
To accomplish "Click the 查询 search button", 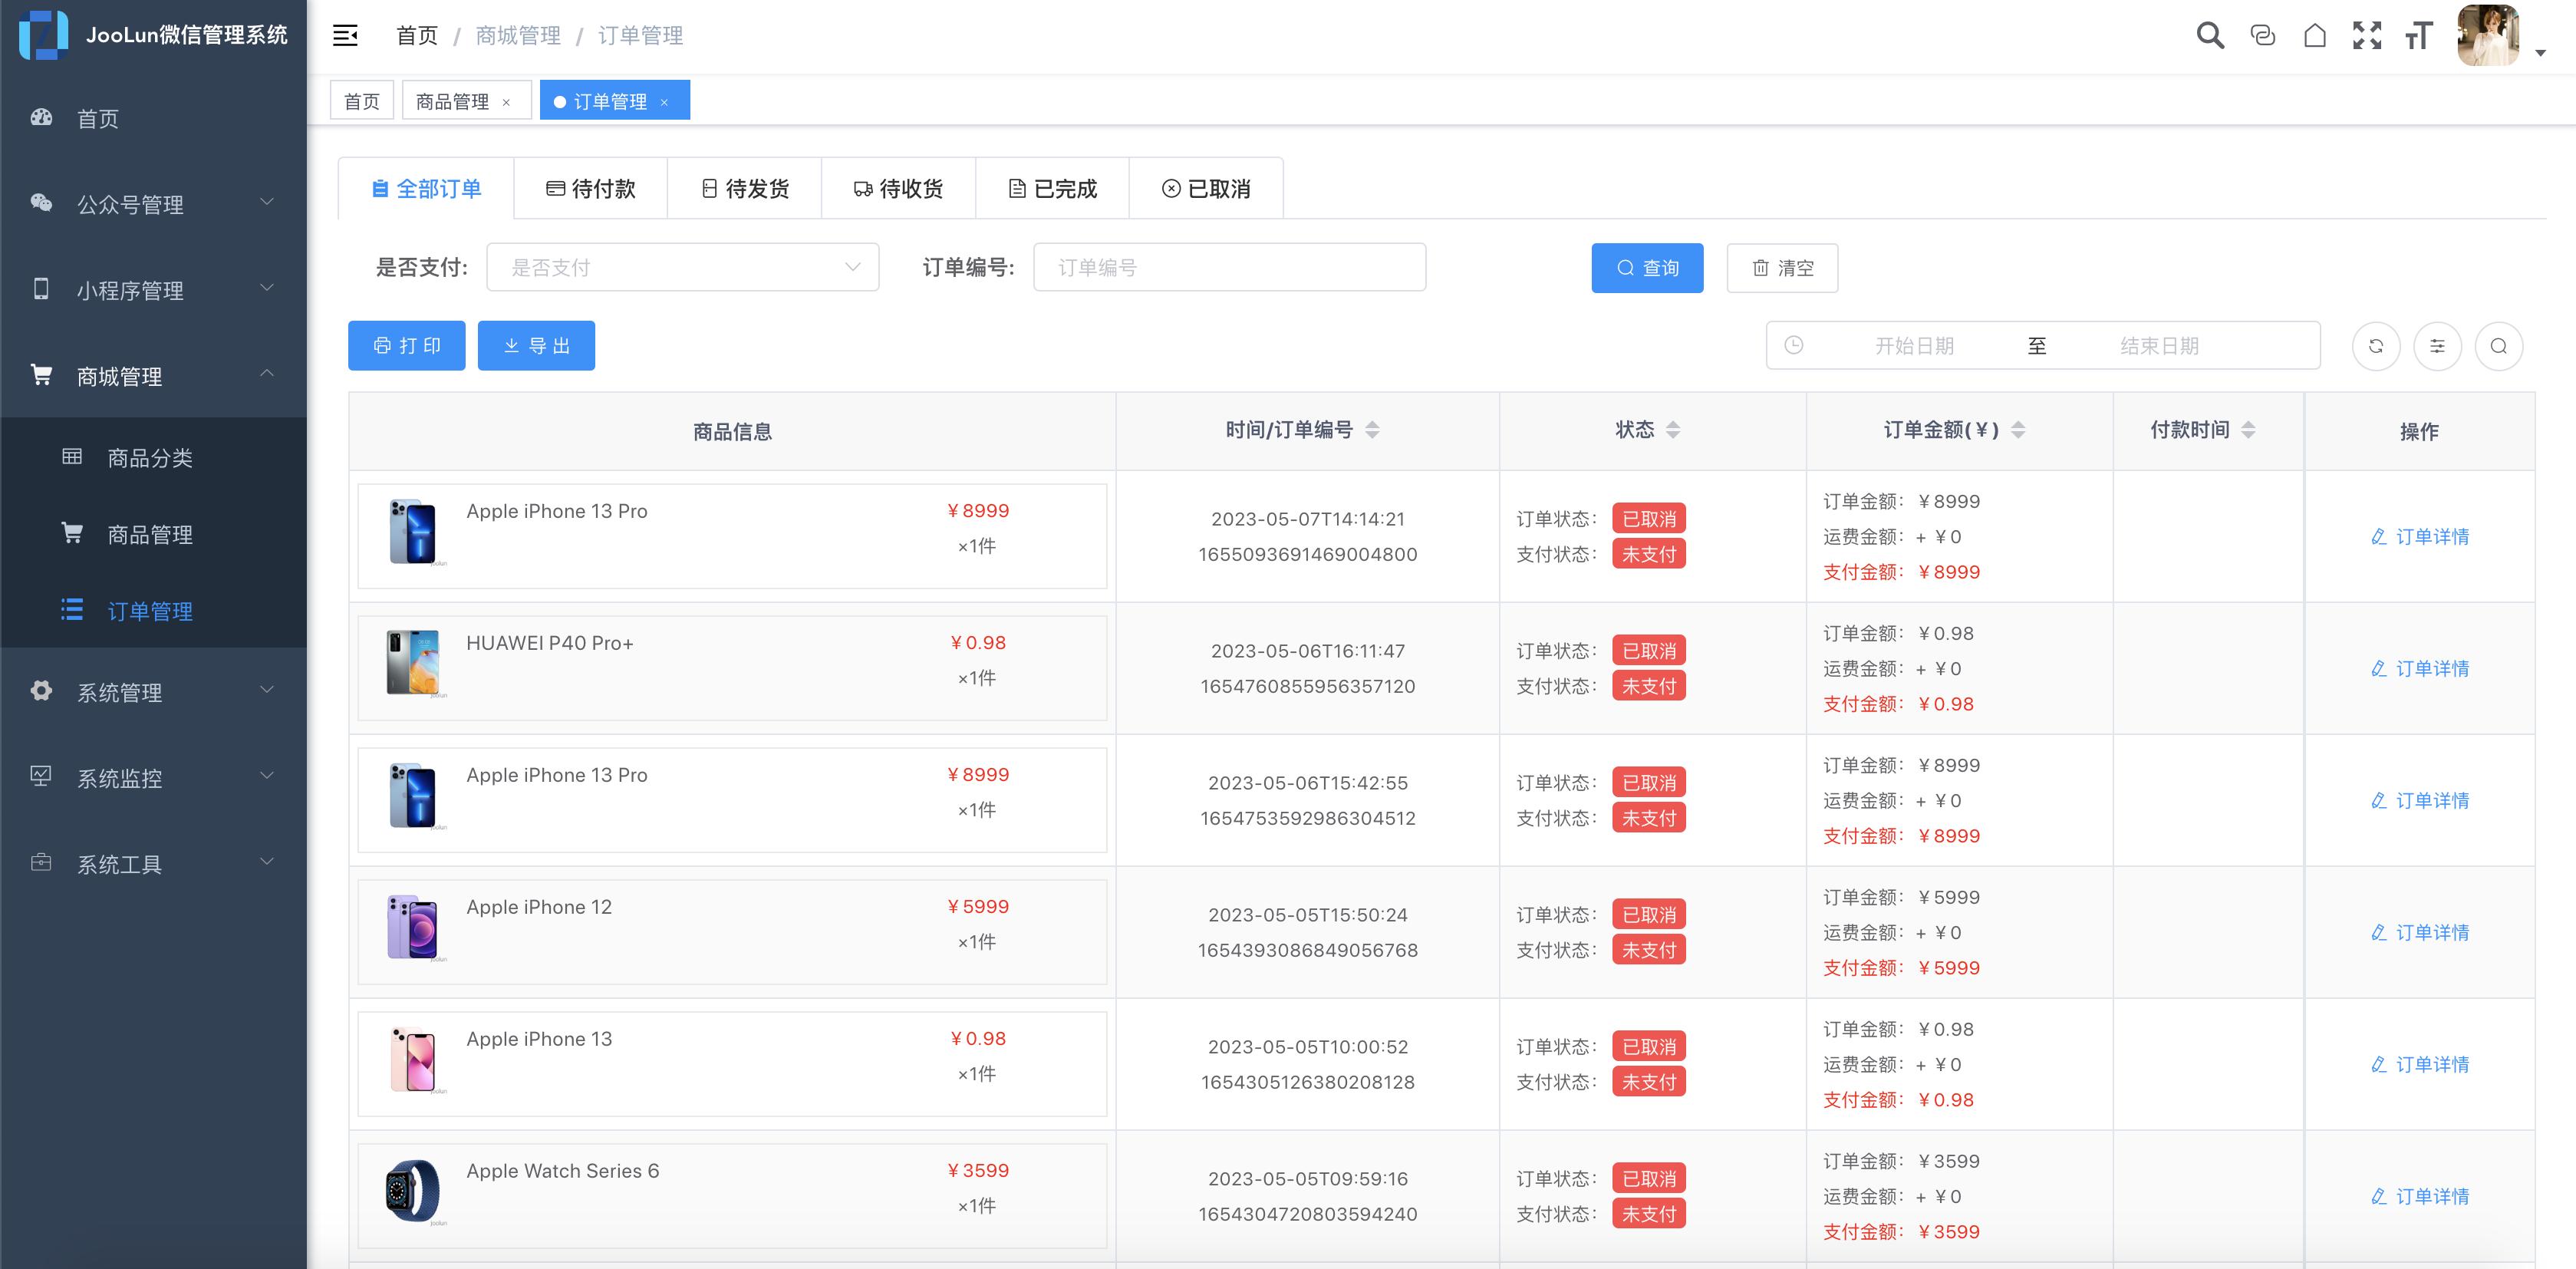I will pyautogui.click(x=1647, y=267).
